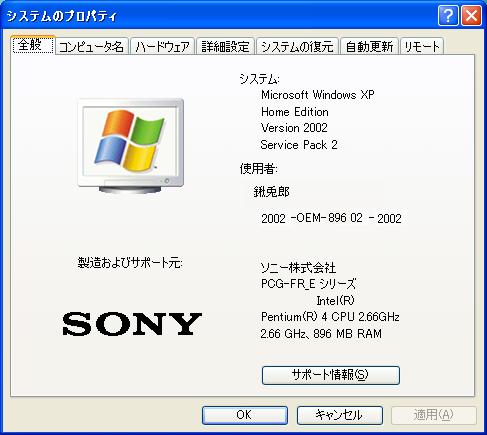487x435 pixels.
Task: Close the システムのプロパティ dialog
Action: (x=471, y=16)
